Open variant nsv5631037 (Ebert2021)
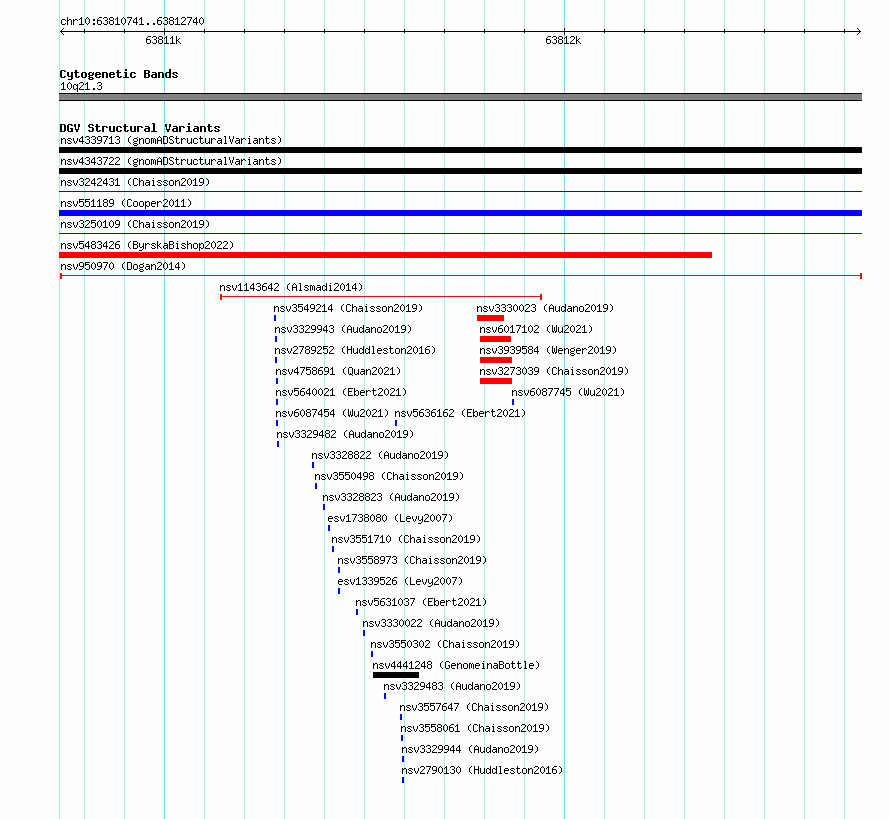The image size is (890, 819). (421, 602)
